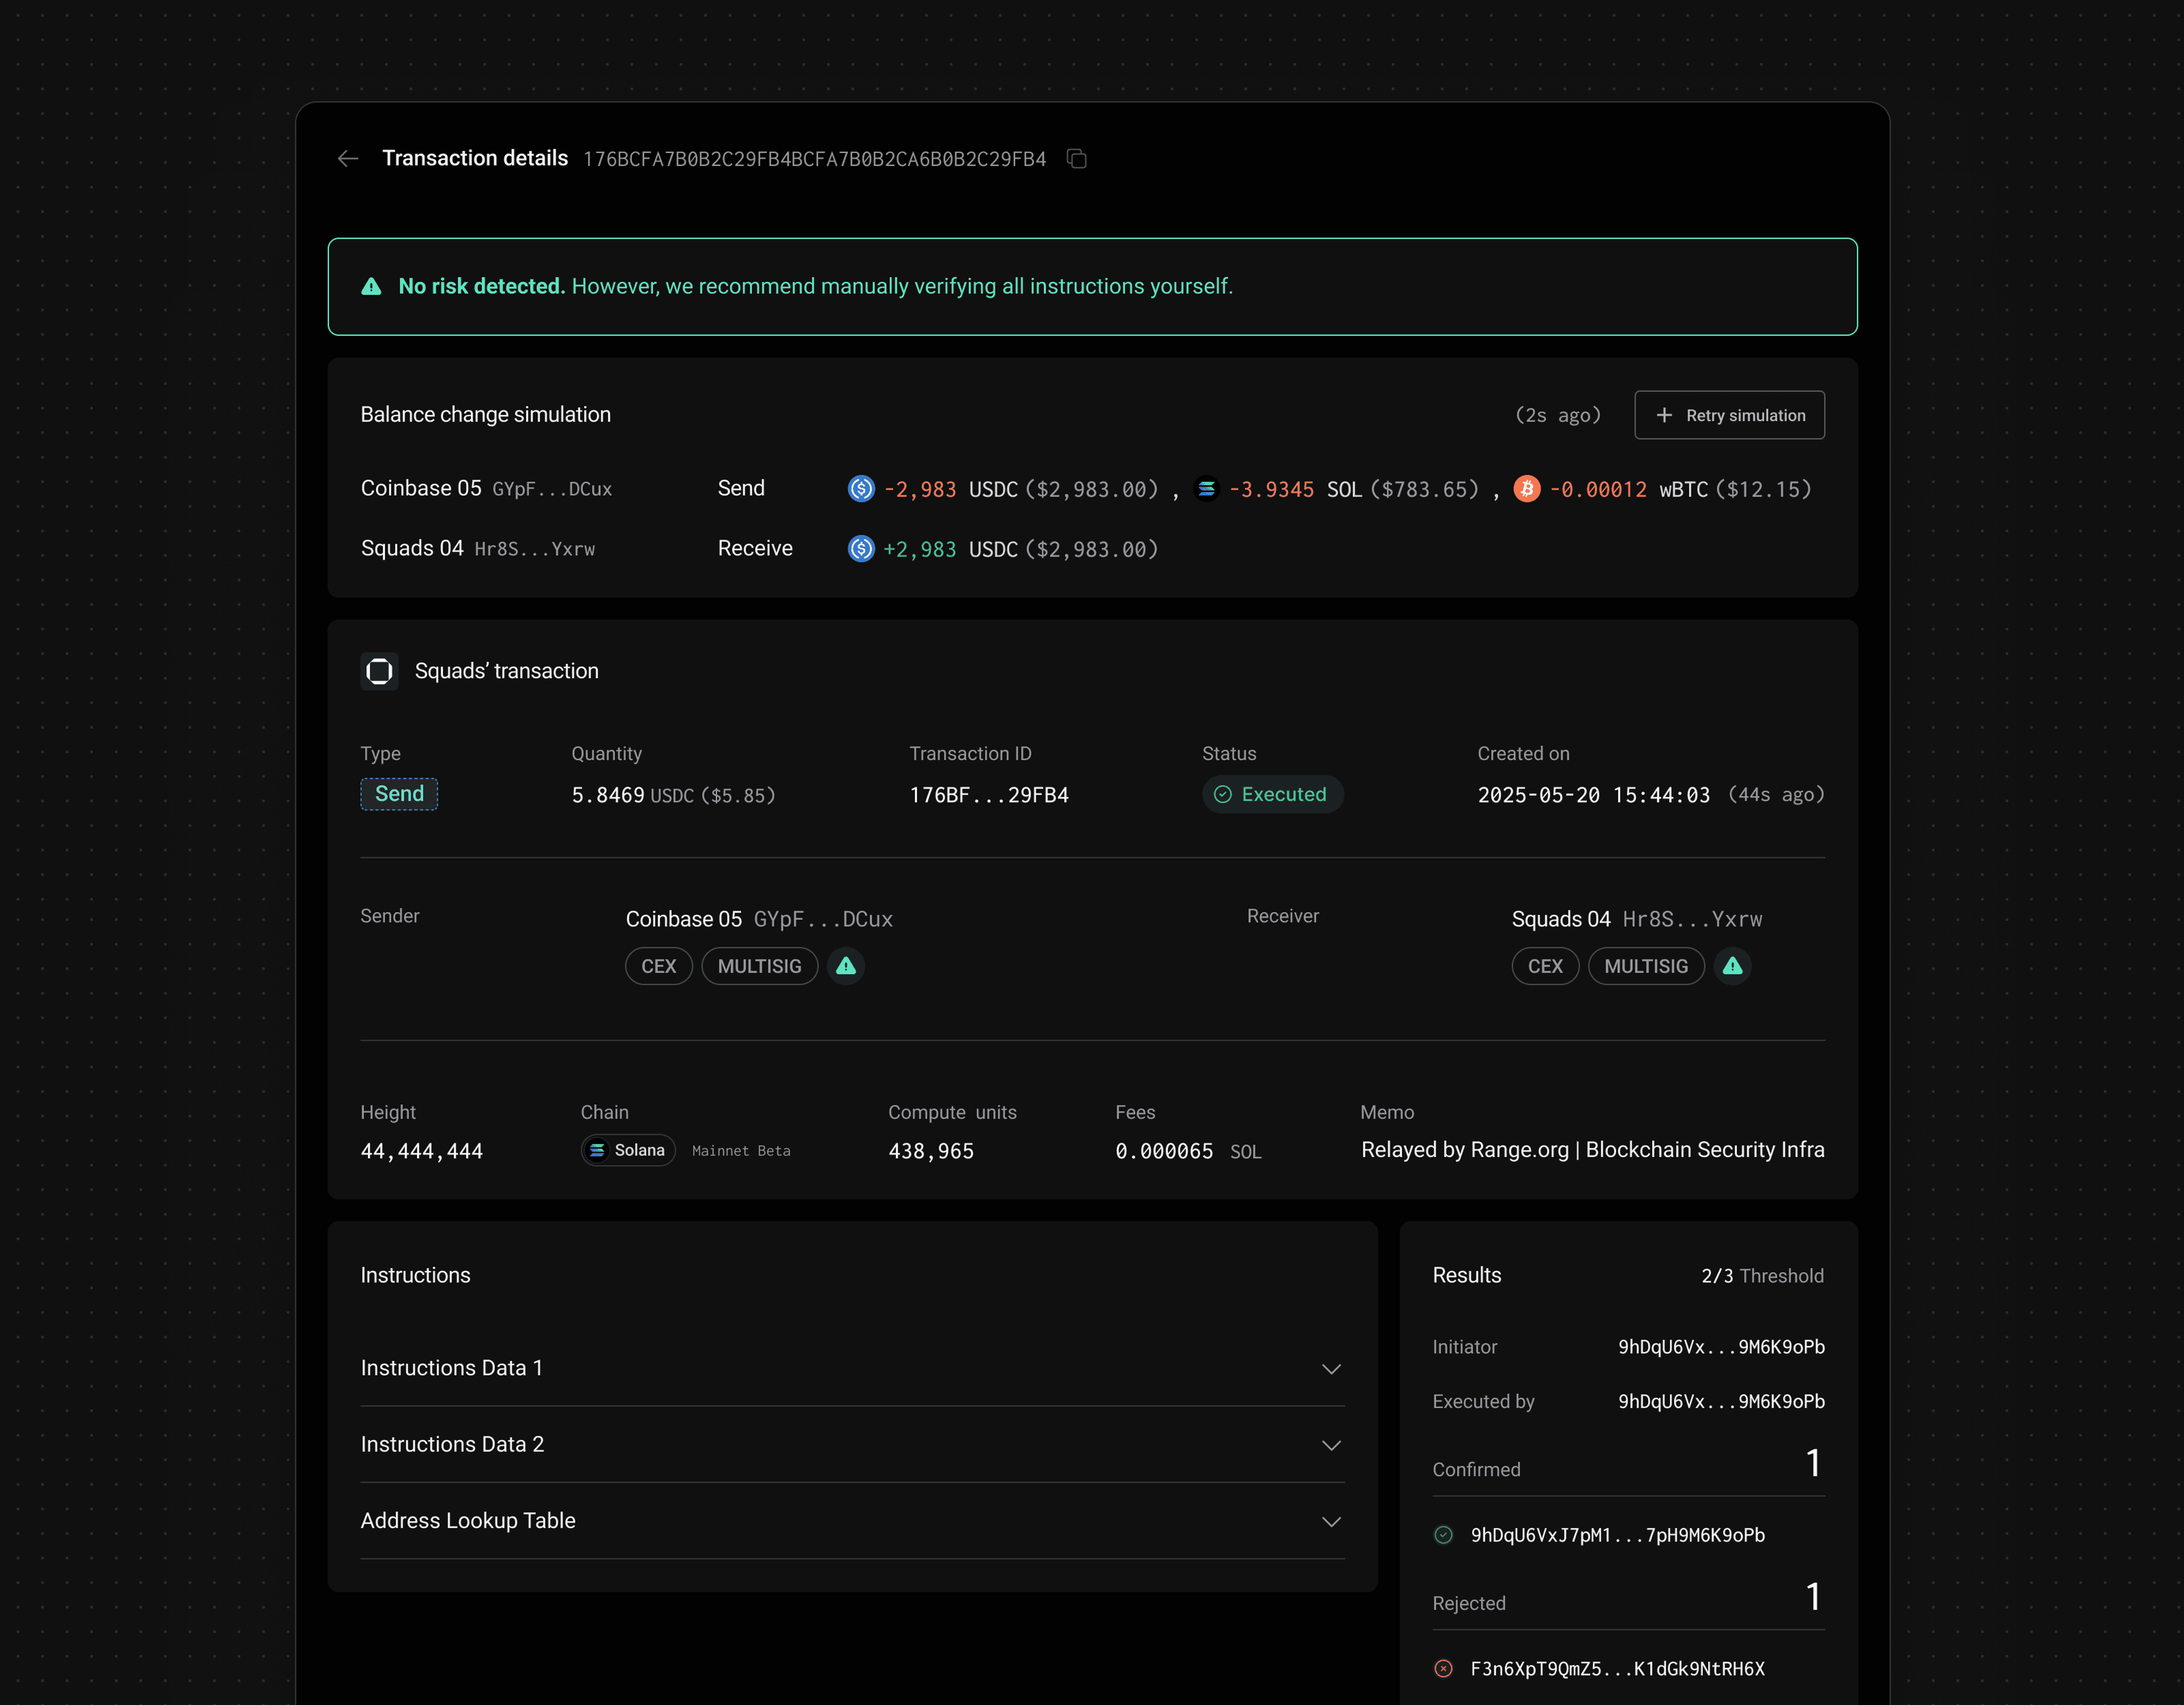Click the No risk detected message text
Image resolution: width=2184 pixels, height=1705 pixels.
pos(815,287)
